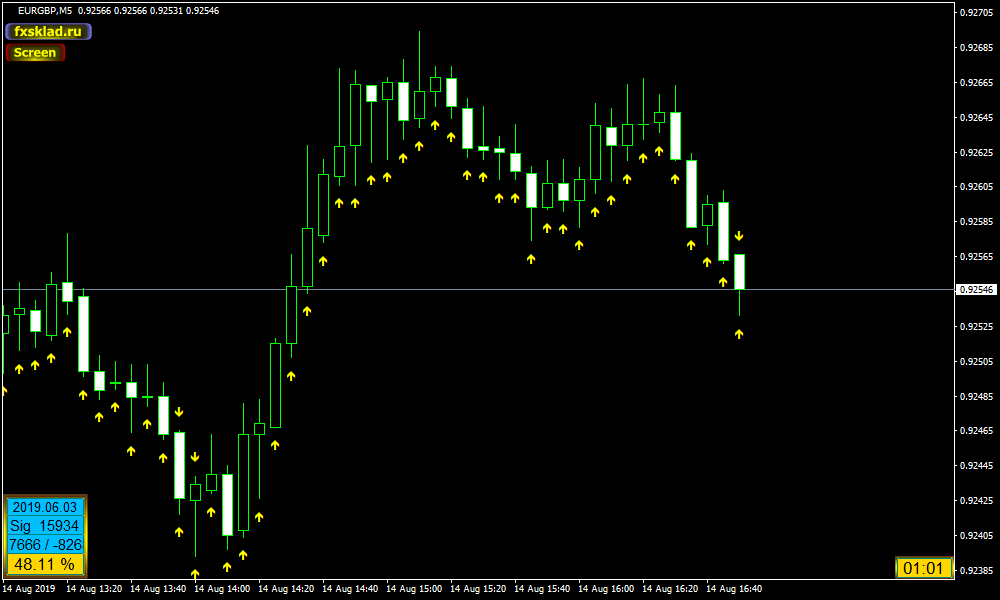
Task: Click the 48.11 % win rate box
Action: [45, 564]
